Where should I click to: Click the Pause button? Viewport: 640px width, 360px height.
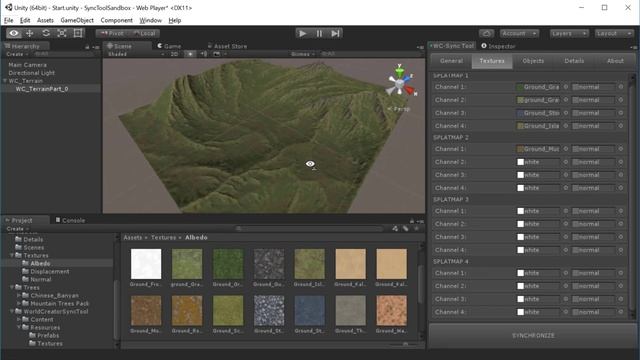[319, 33]
